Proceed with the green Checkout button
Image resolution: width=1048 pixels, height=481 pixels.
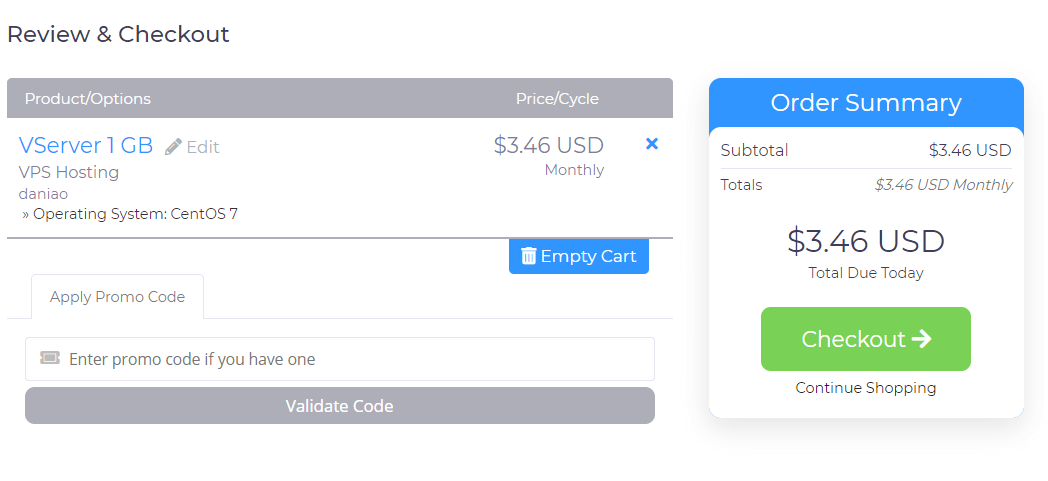pyautogui.click(x=866, y=339)
